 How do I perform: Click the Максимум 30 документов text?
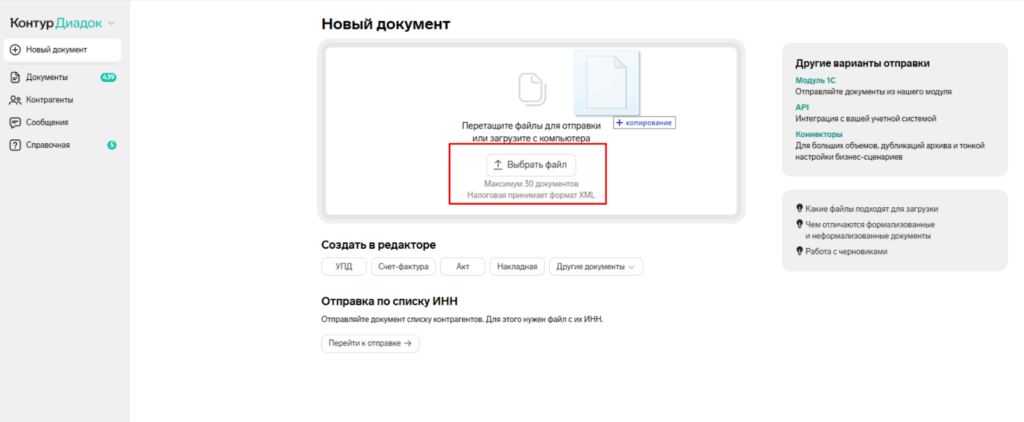(x=531, y=184)
